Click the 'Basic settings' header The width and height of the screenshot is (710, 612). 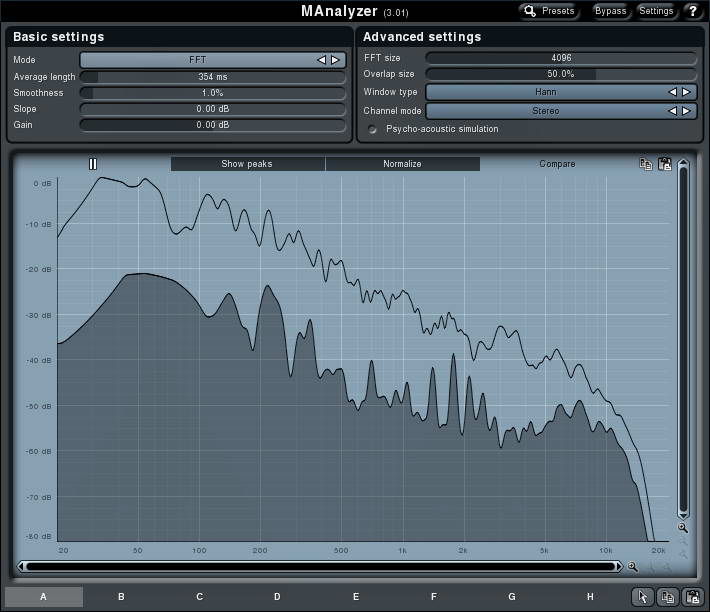(x=58, y=37)
